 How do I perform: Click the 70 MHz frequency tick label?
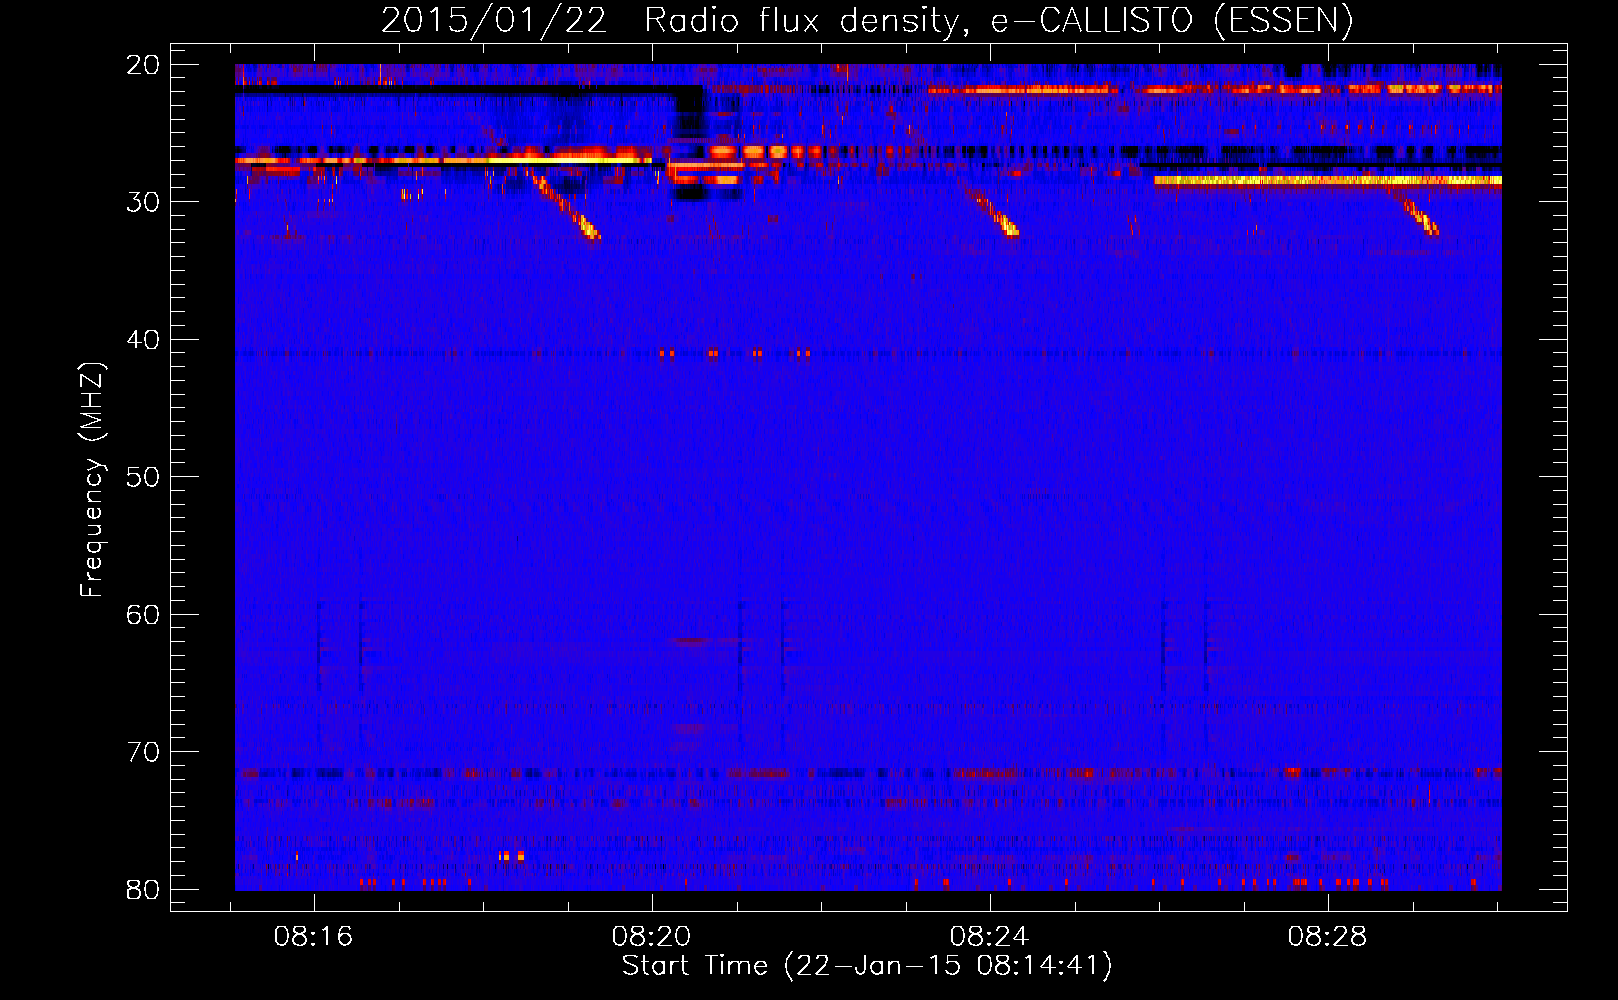(143, 752)
